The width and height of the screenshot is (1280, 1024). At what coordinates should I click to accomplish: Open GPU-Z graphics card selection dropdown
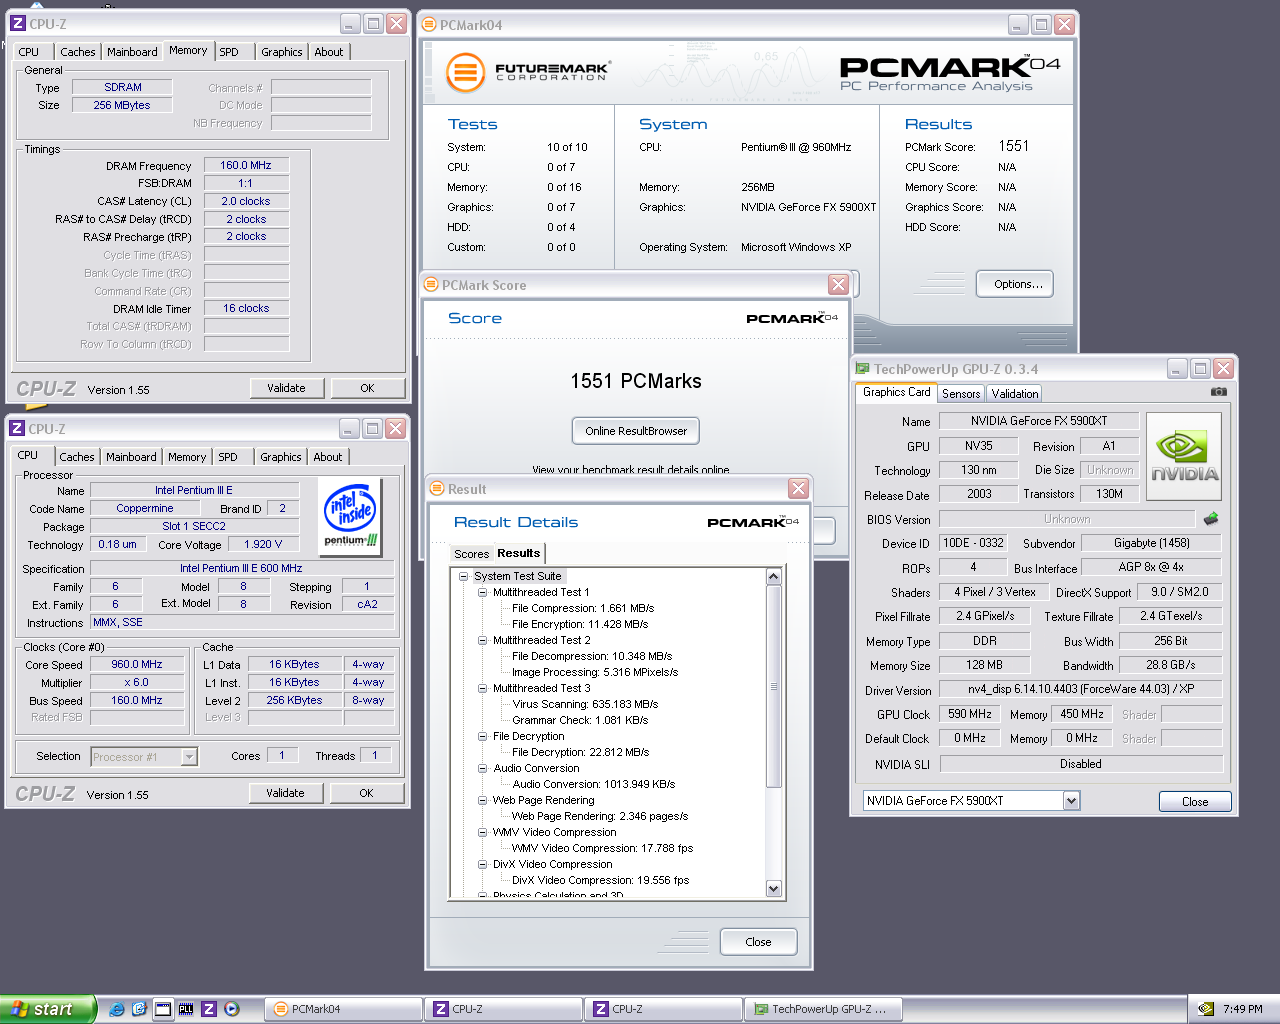click(x=1071, y=801)
